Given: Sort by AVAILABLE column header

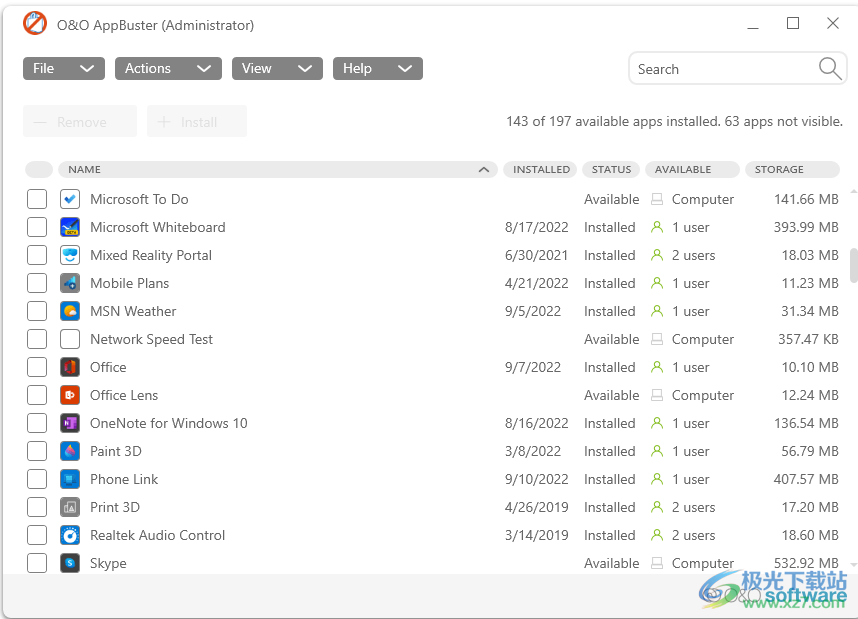Looking at the screenshot, I should [x=692, y=170].
